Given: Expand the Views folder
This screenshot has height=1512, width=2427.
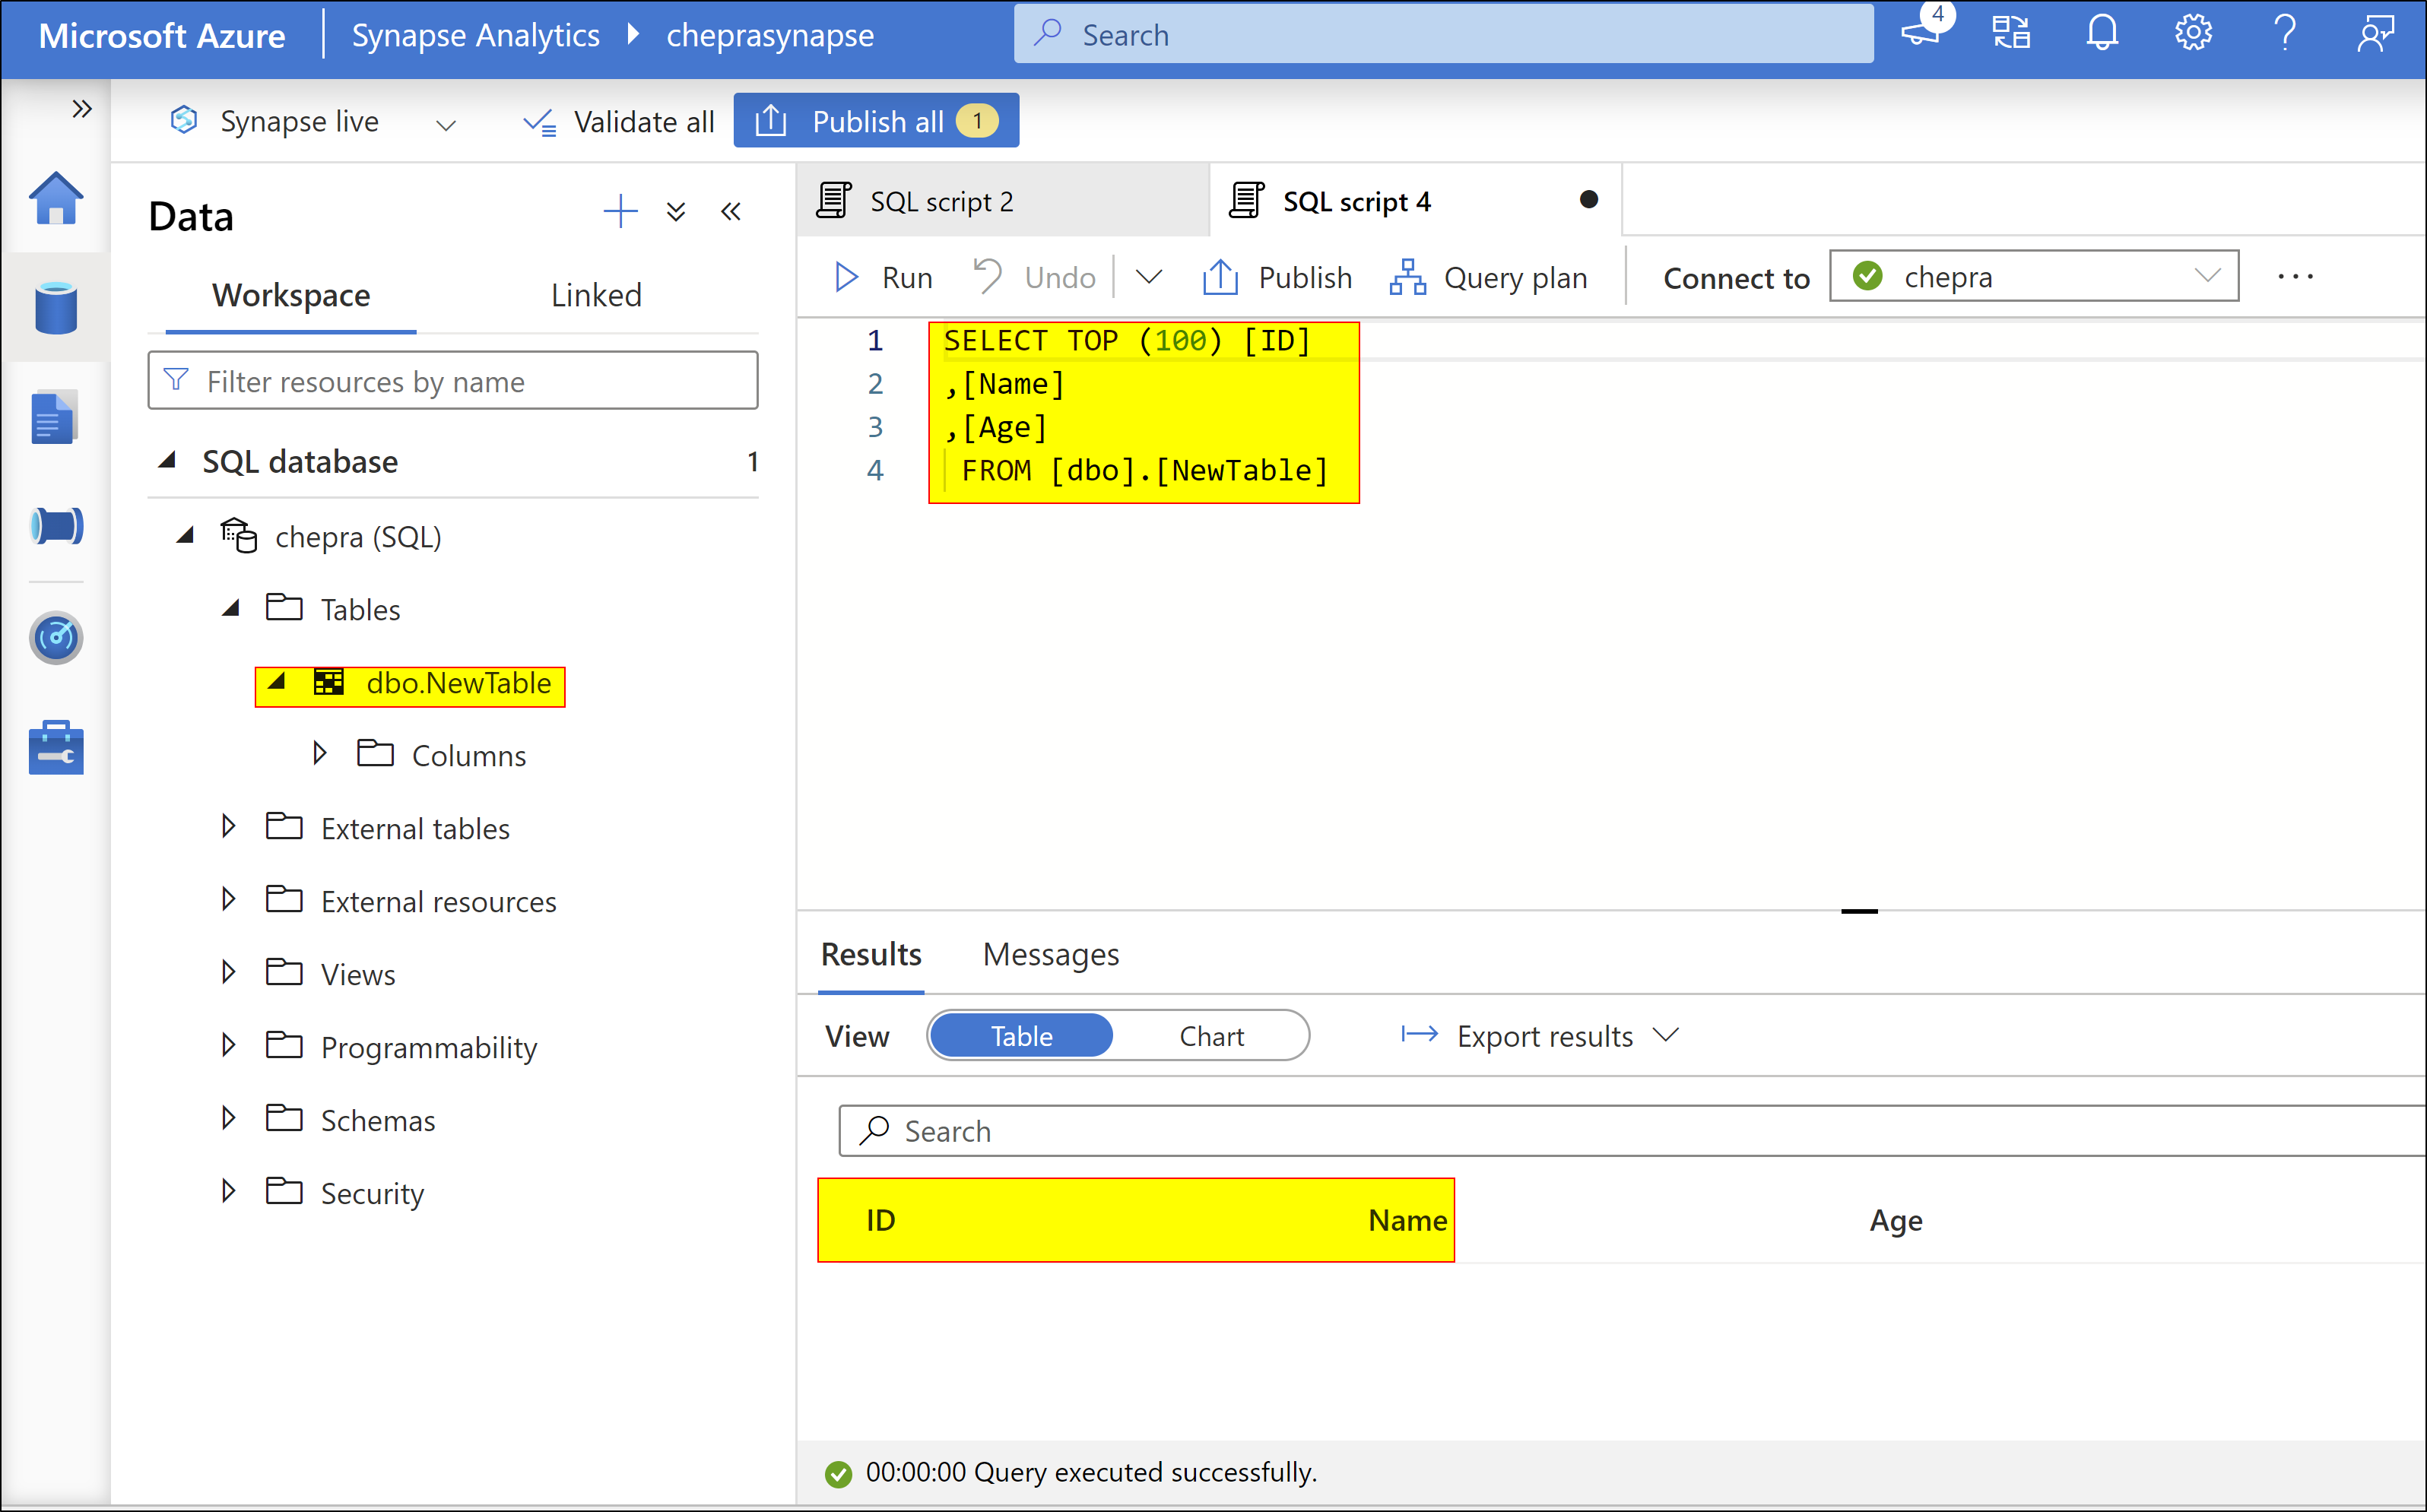Looking at the screenshot, I should [228, 972].
